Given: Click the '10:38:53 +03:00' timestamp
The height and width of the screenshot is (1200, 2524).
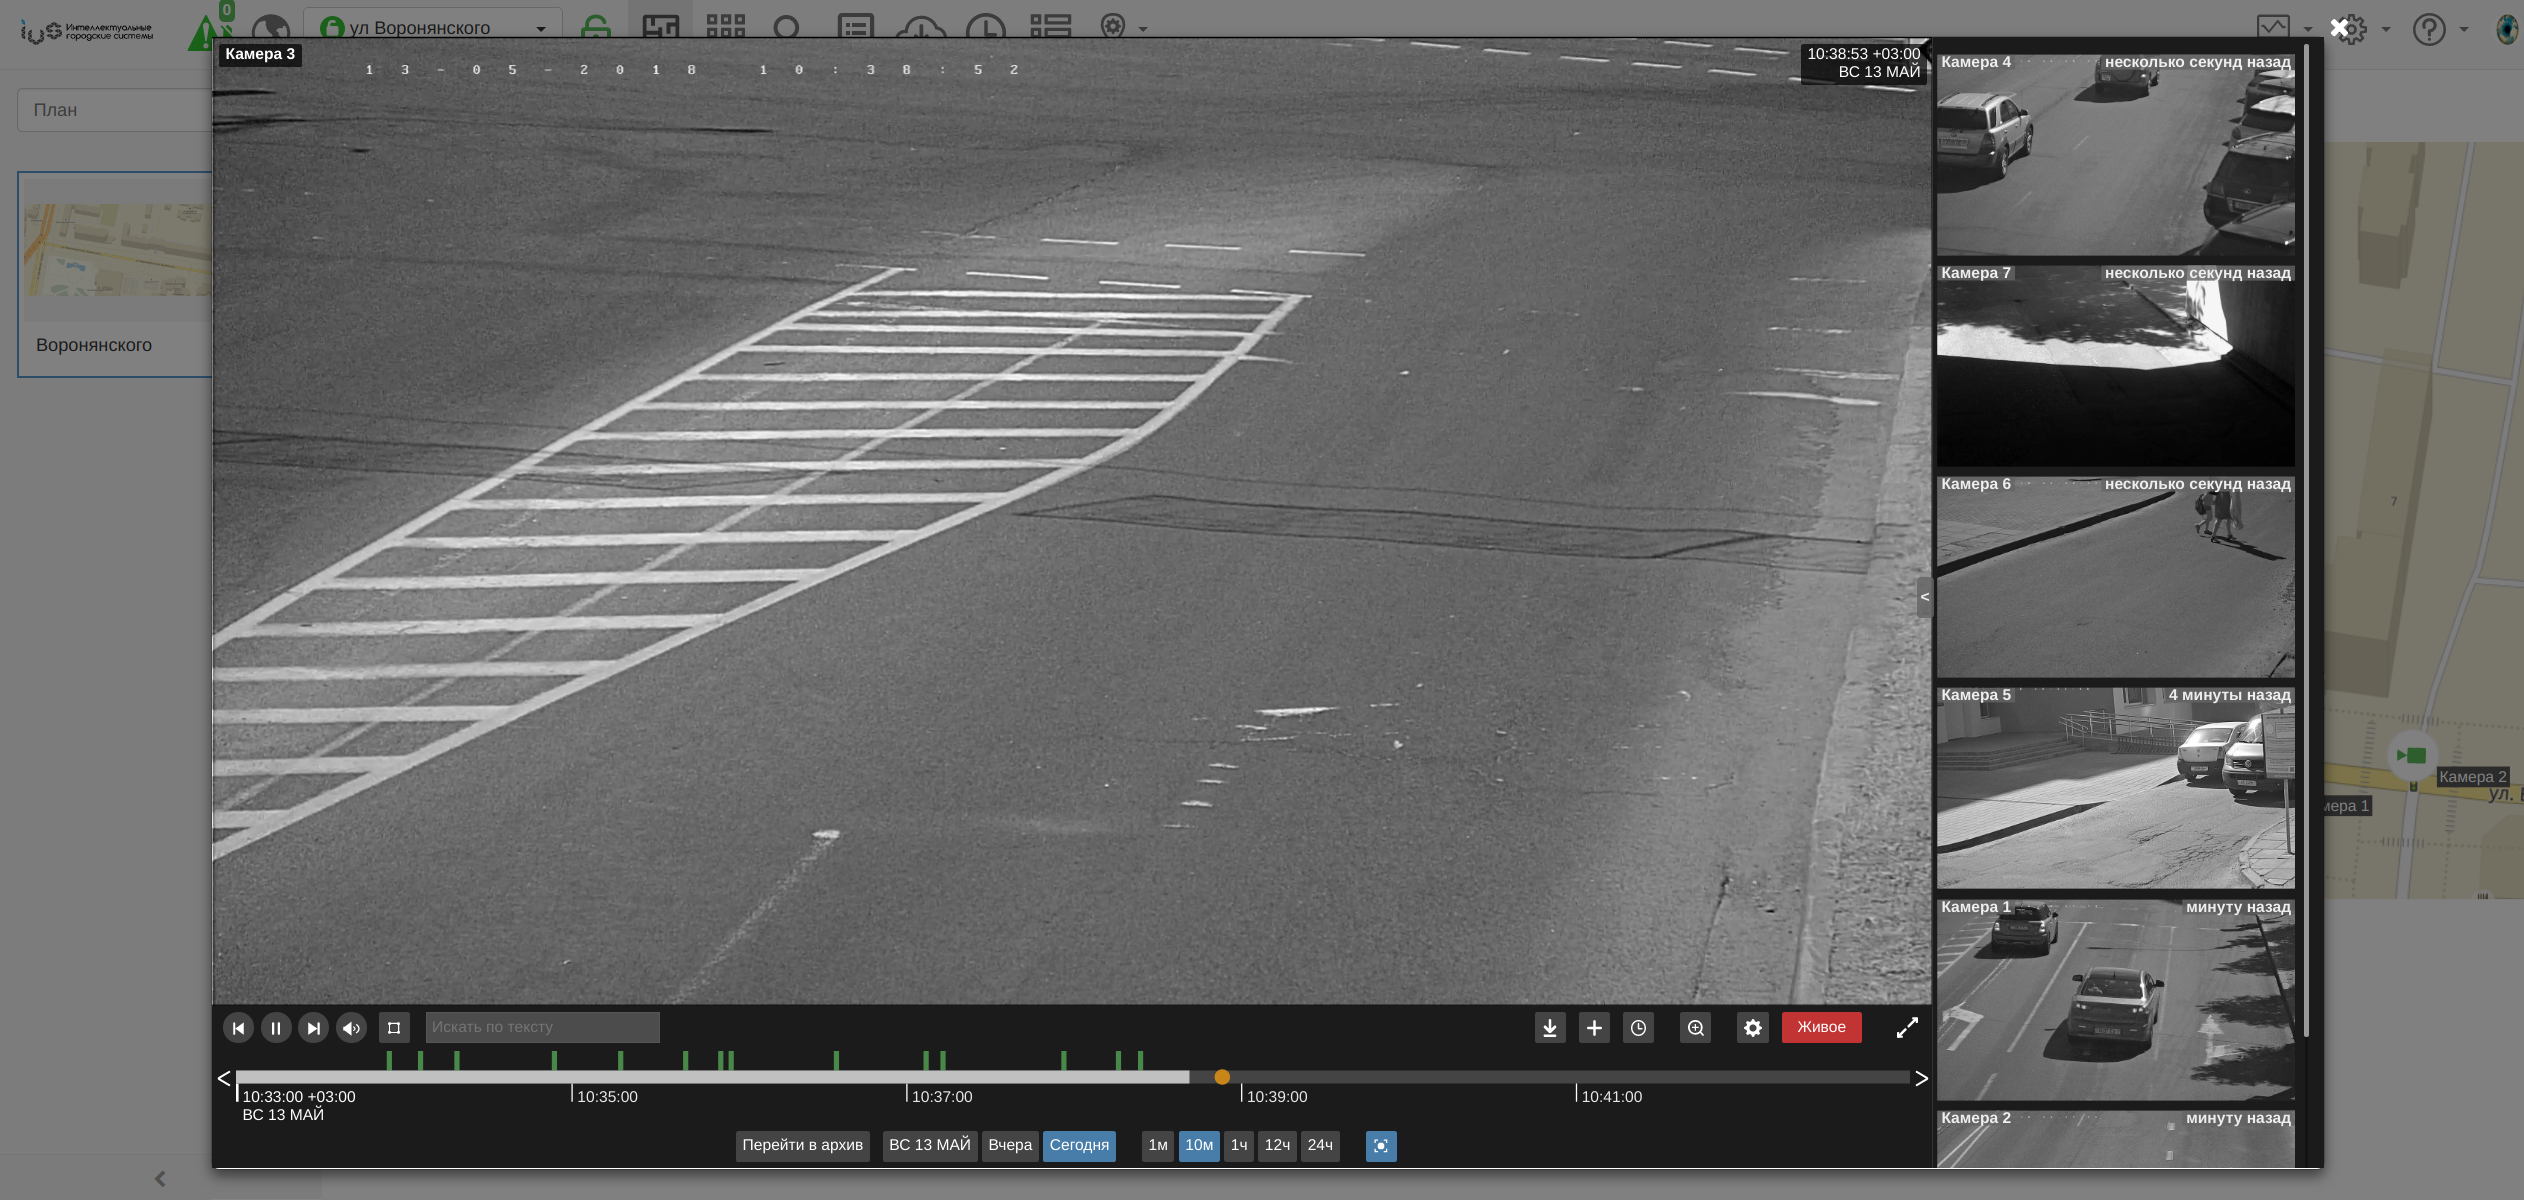Looking at the screenshot, I should click(1863, 54).
